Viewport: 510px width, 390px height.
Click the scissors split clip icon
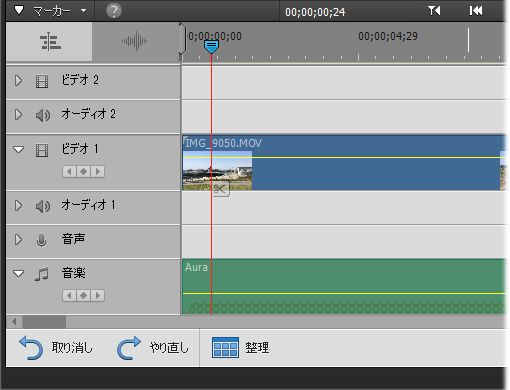(221, 189)
